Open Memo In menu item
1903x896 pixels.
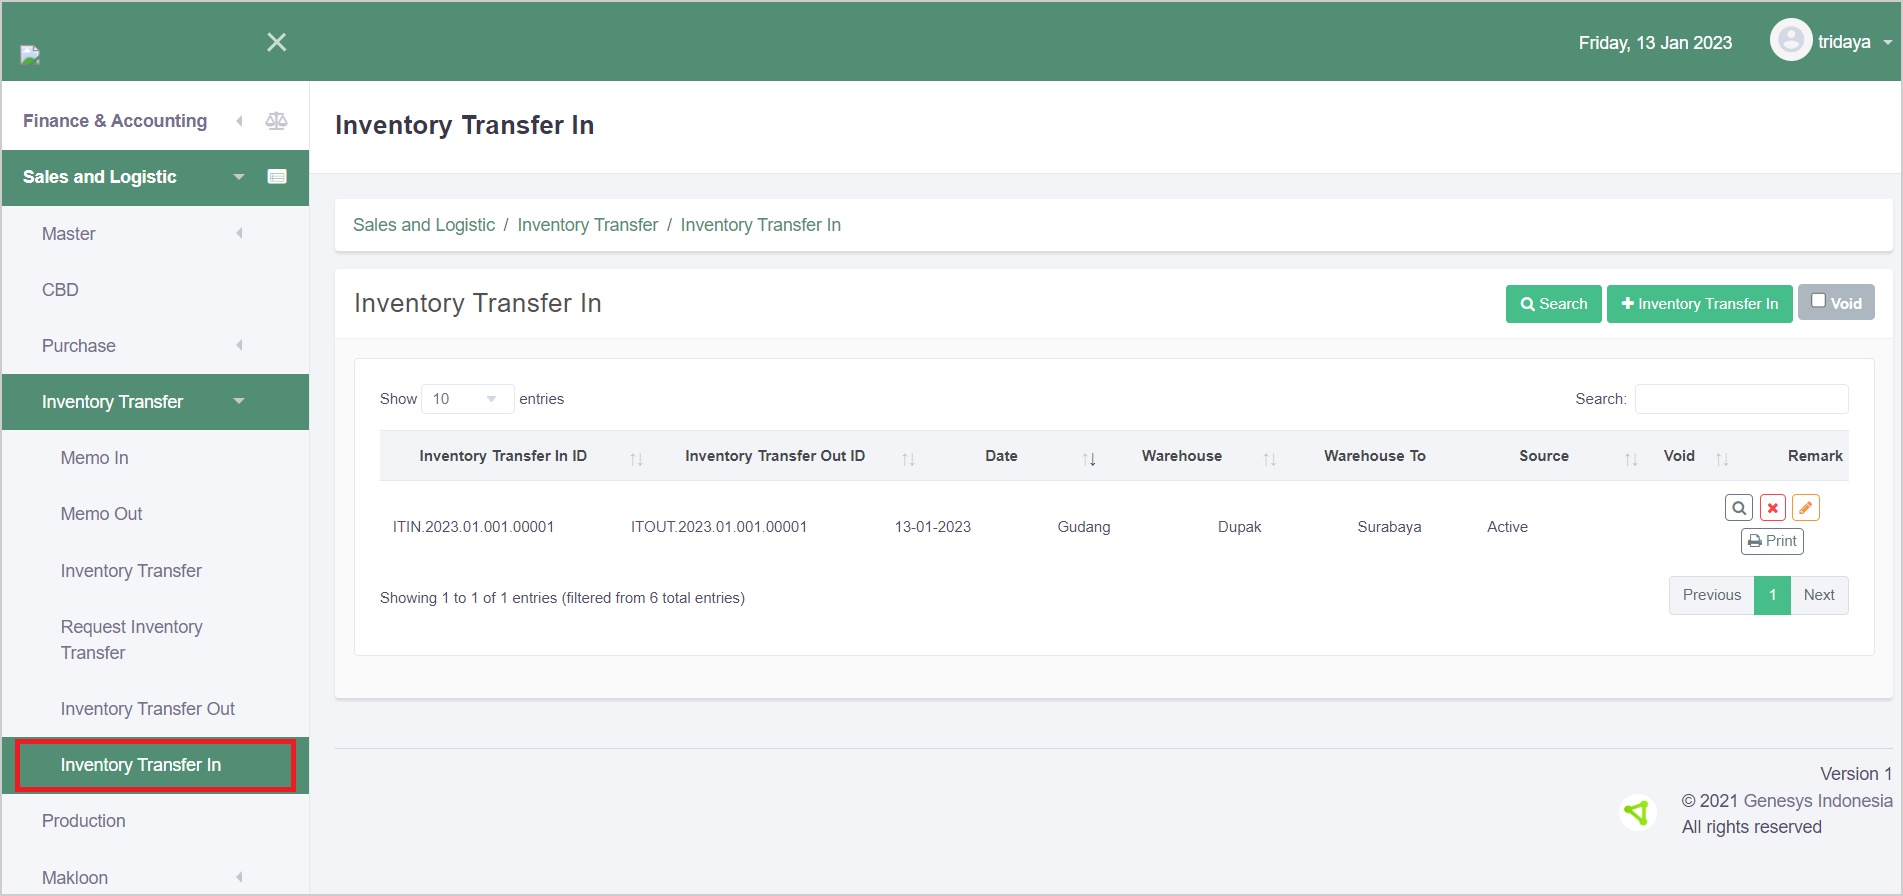coord(94,458)
